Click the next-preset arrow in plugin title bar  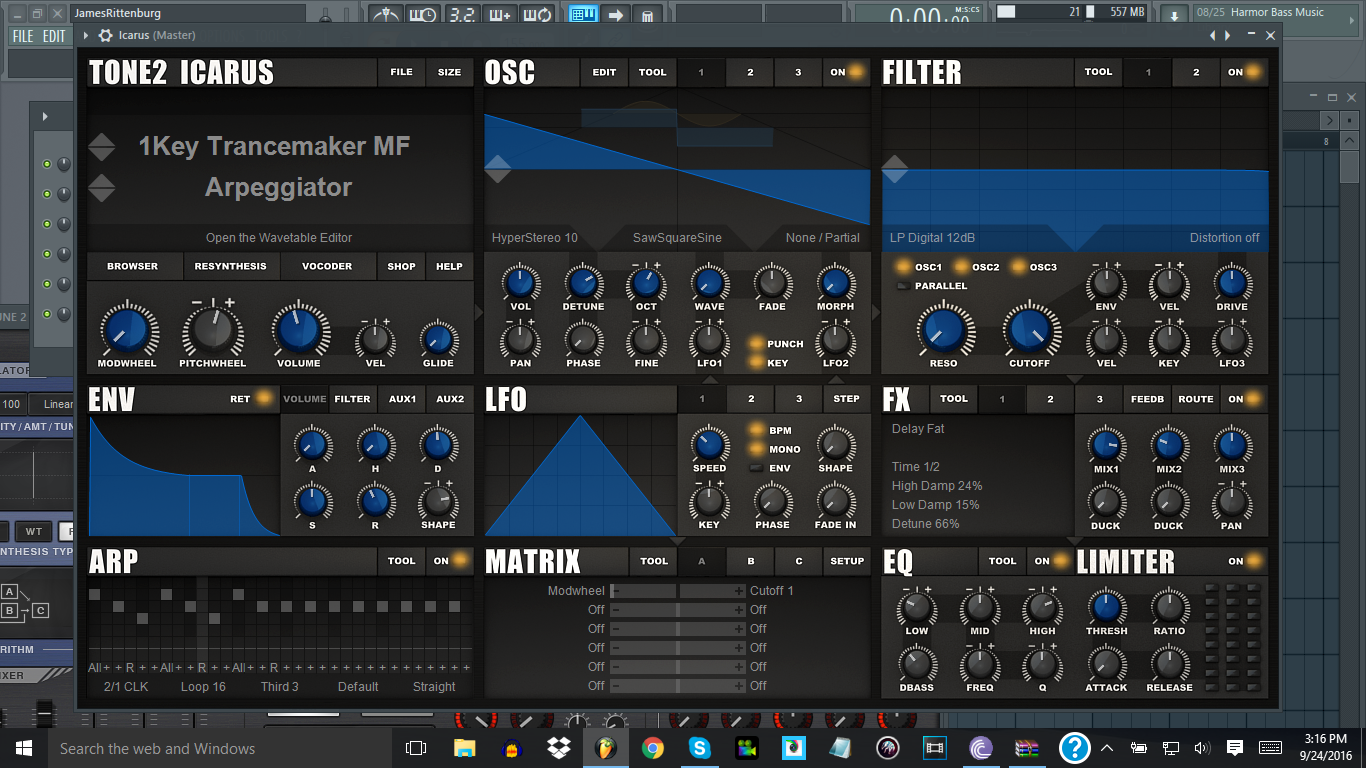coord(1228,35)
